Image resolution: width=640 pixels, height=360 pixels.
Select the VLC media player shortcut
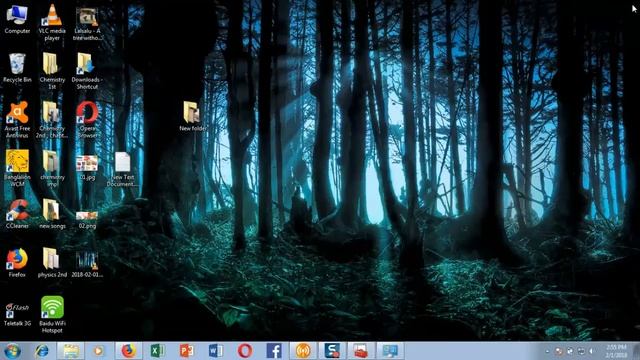pyautogui.click(x=52, y=22)
